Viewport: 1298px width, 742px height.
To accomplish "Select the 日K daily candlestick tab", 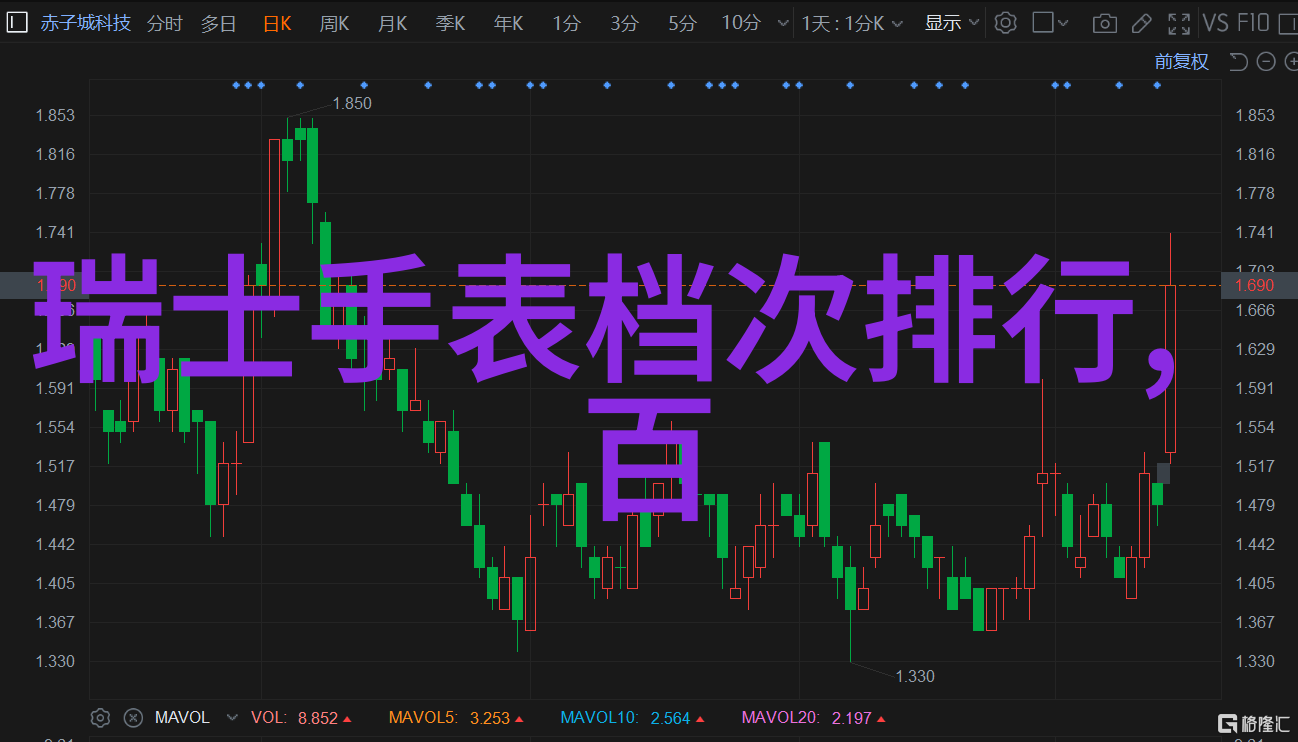I will (x=277, y=23).
